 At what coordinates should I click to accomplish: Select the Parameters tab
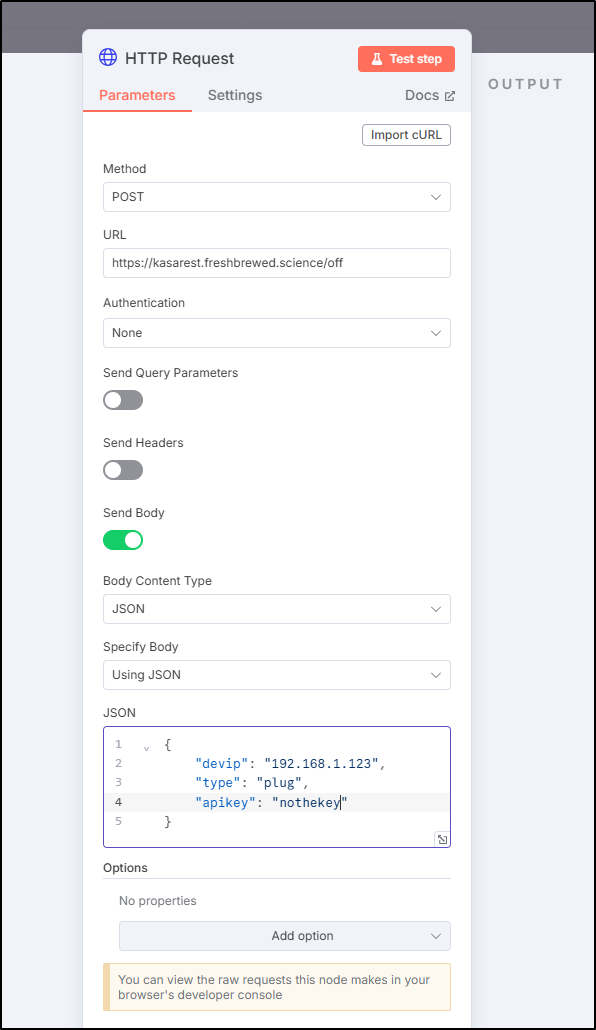pos(137,95)
